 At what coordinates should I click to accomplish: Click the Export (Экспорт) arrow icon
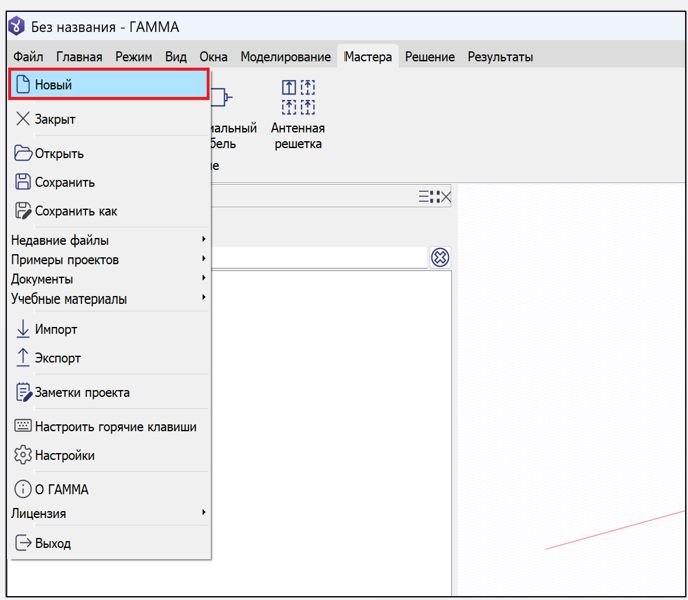pyautogui.click(x=23, y=358)
